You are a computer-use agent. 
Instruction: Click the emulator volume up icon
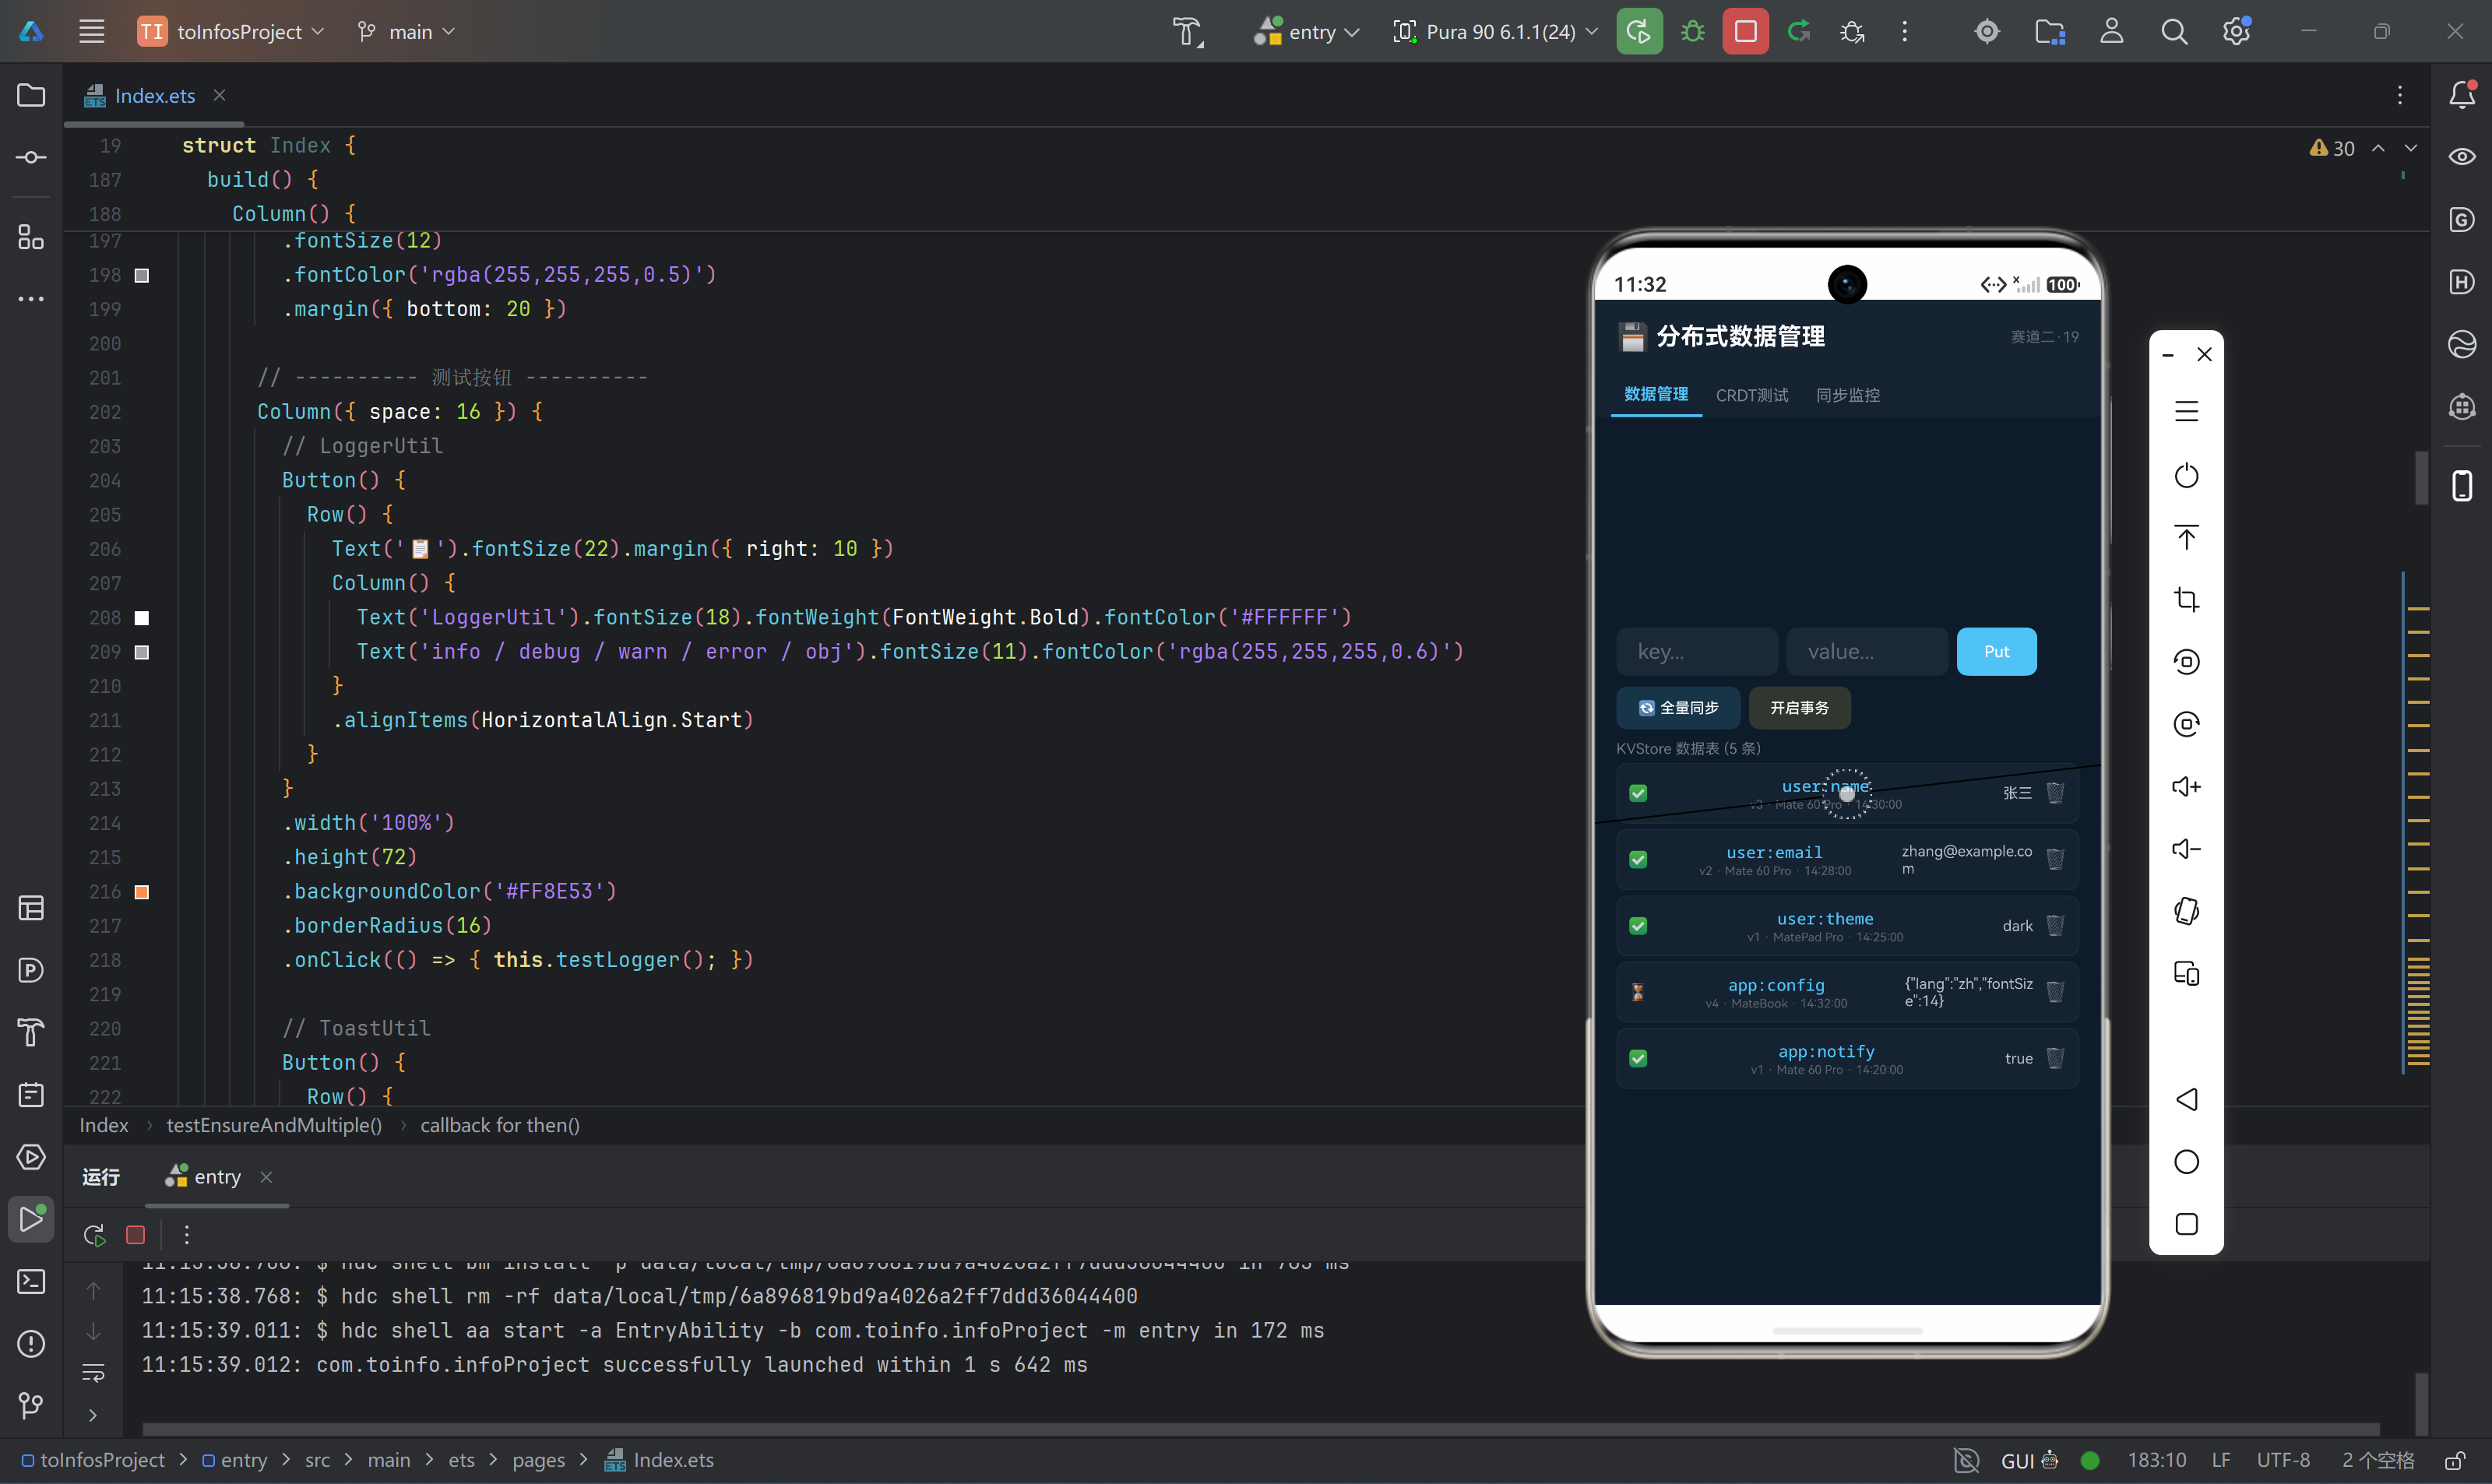(x=2186, y=787)
